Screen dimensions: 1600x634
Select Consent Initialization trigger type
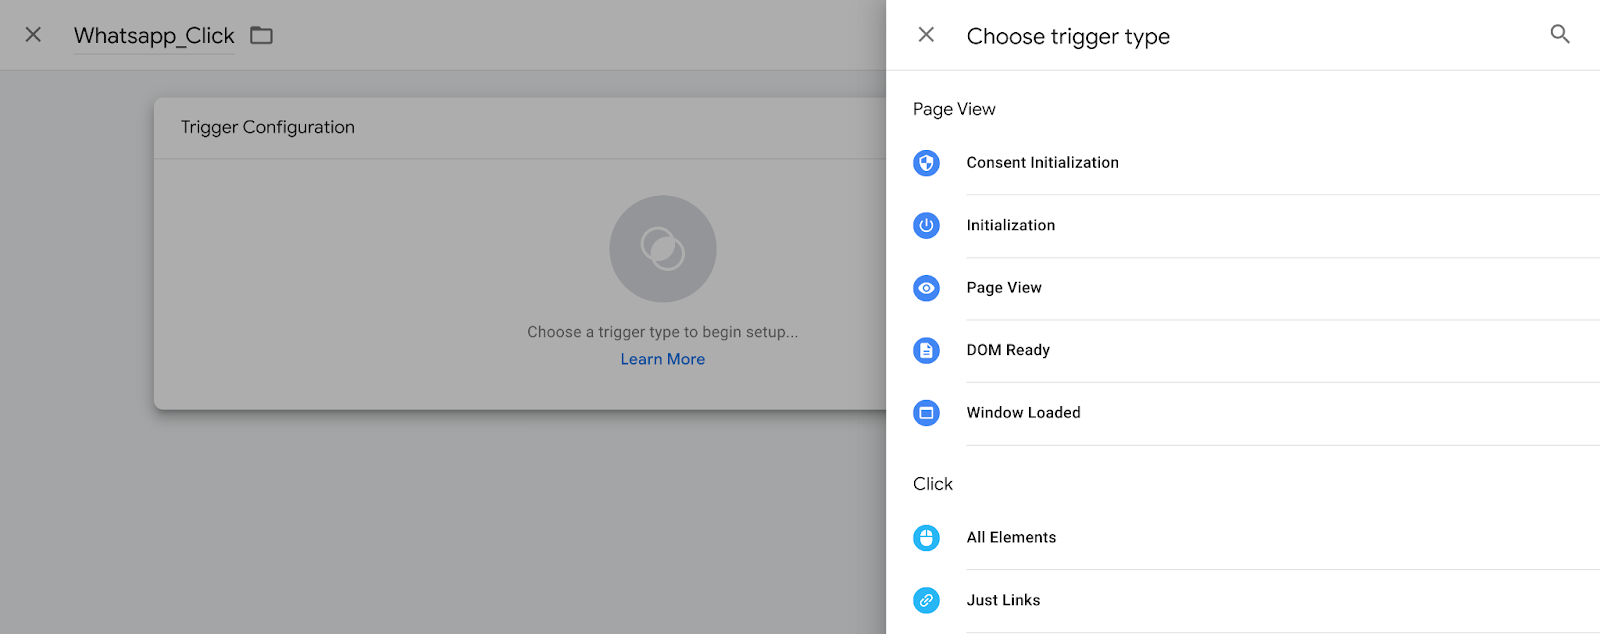1243,163
